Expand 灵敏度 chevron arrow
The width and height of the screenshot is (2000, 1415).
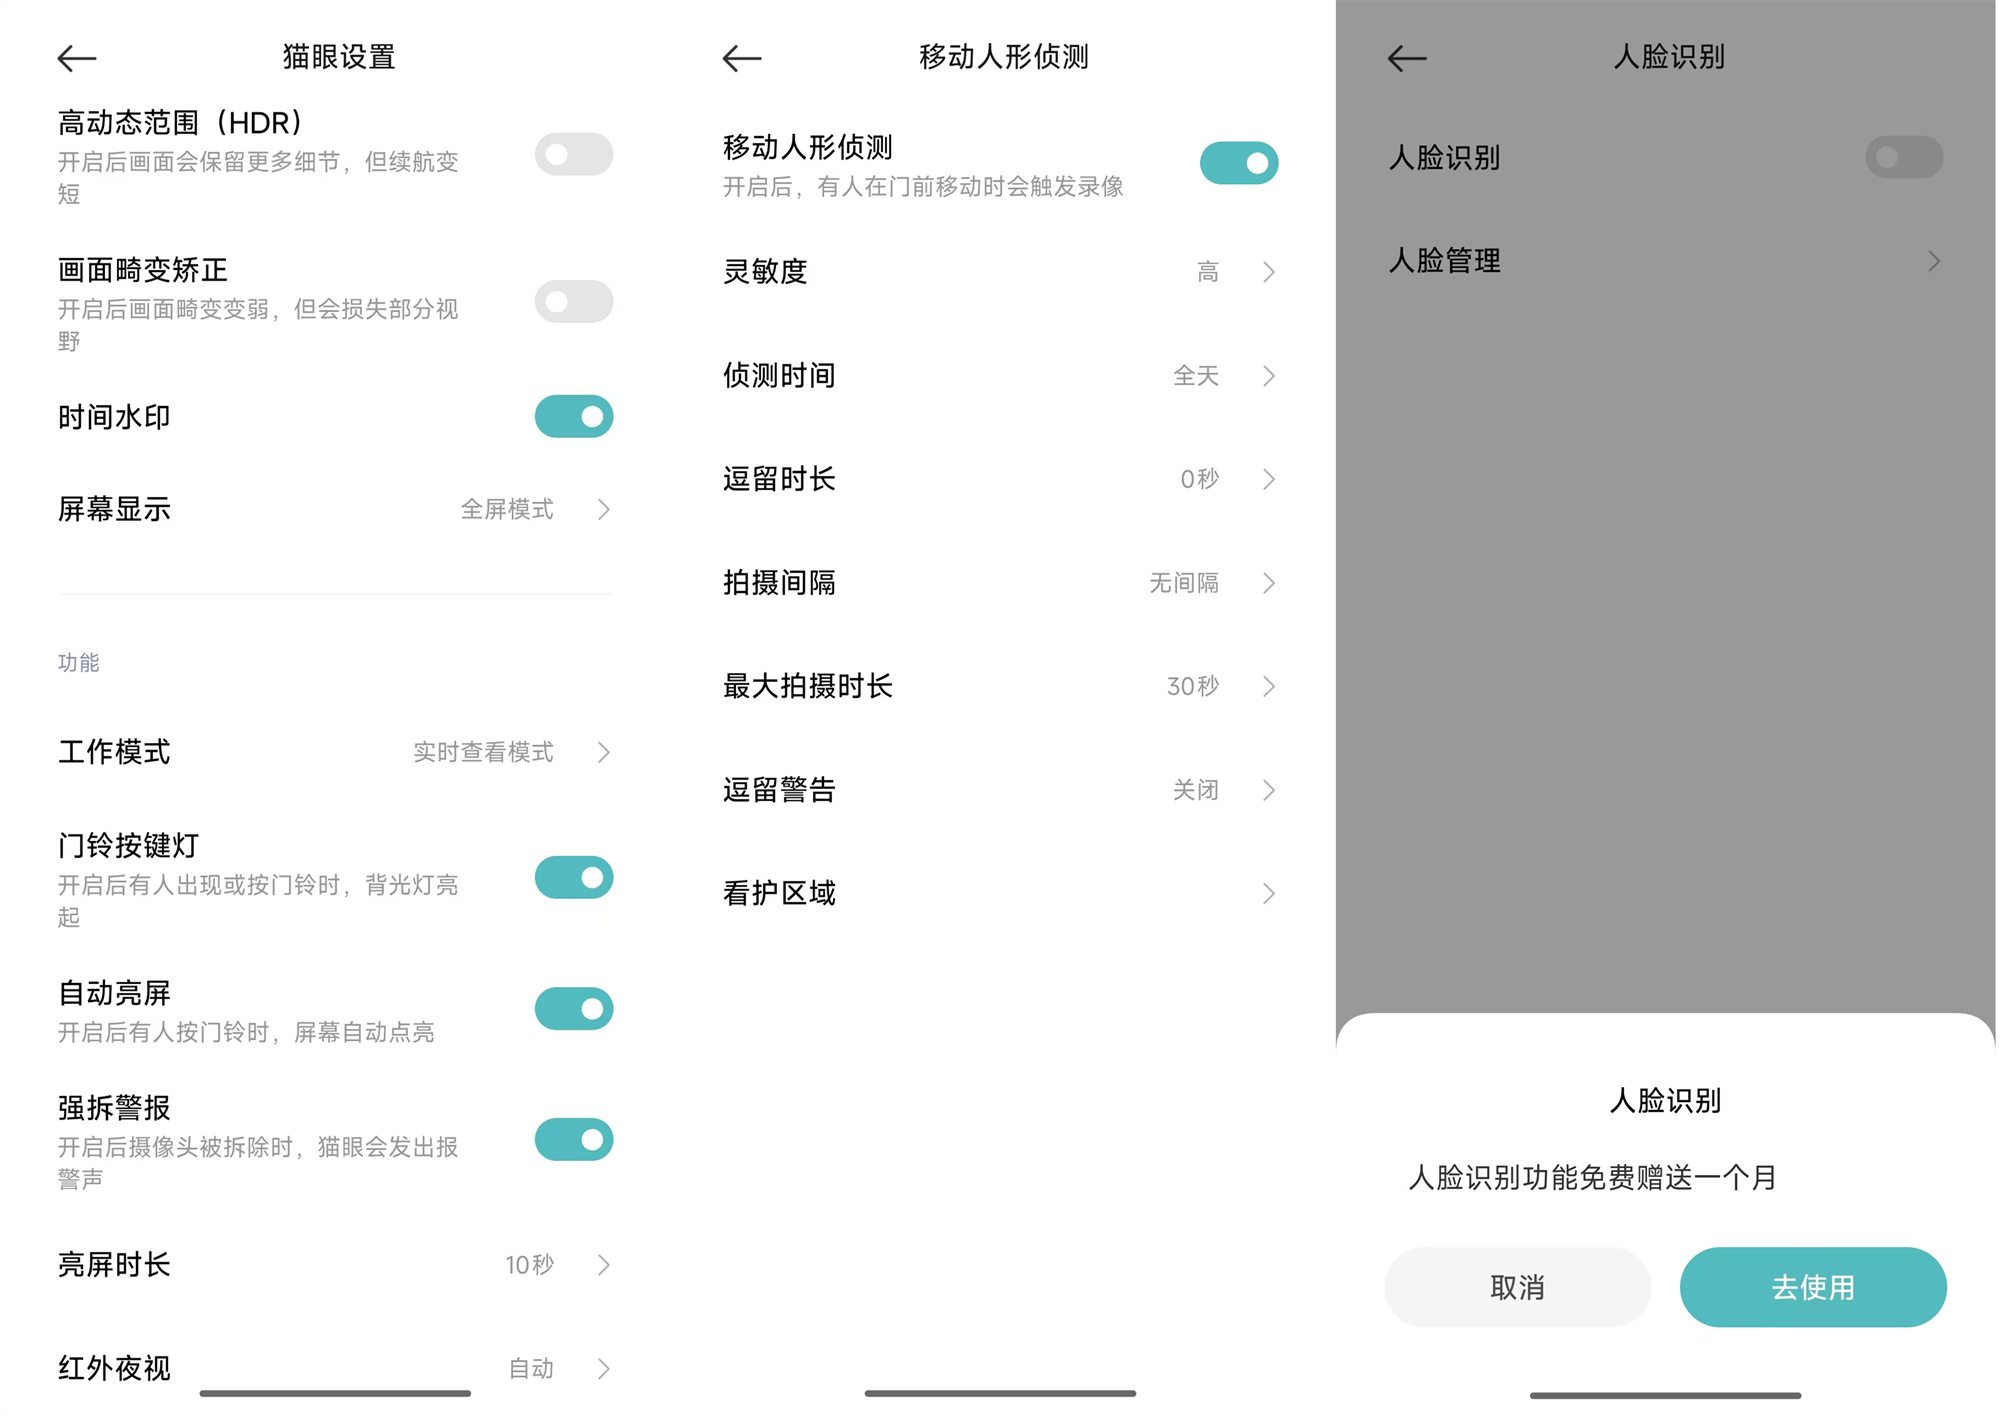click(1269, 272)
